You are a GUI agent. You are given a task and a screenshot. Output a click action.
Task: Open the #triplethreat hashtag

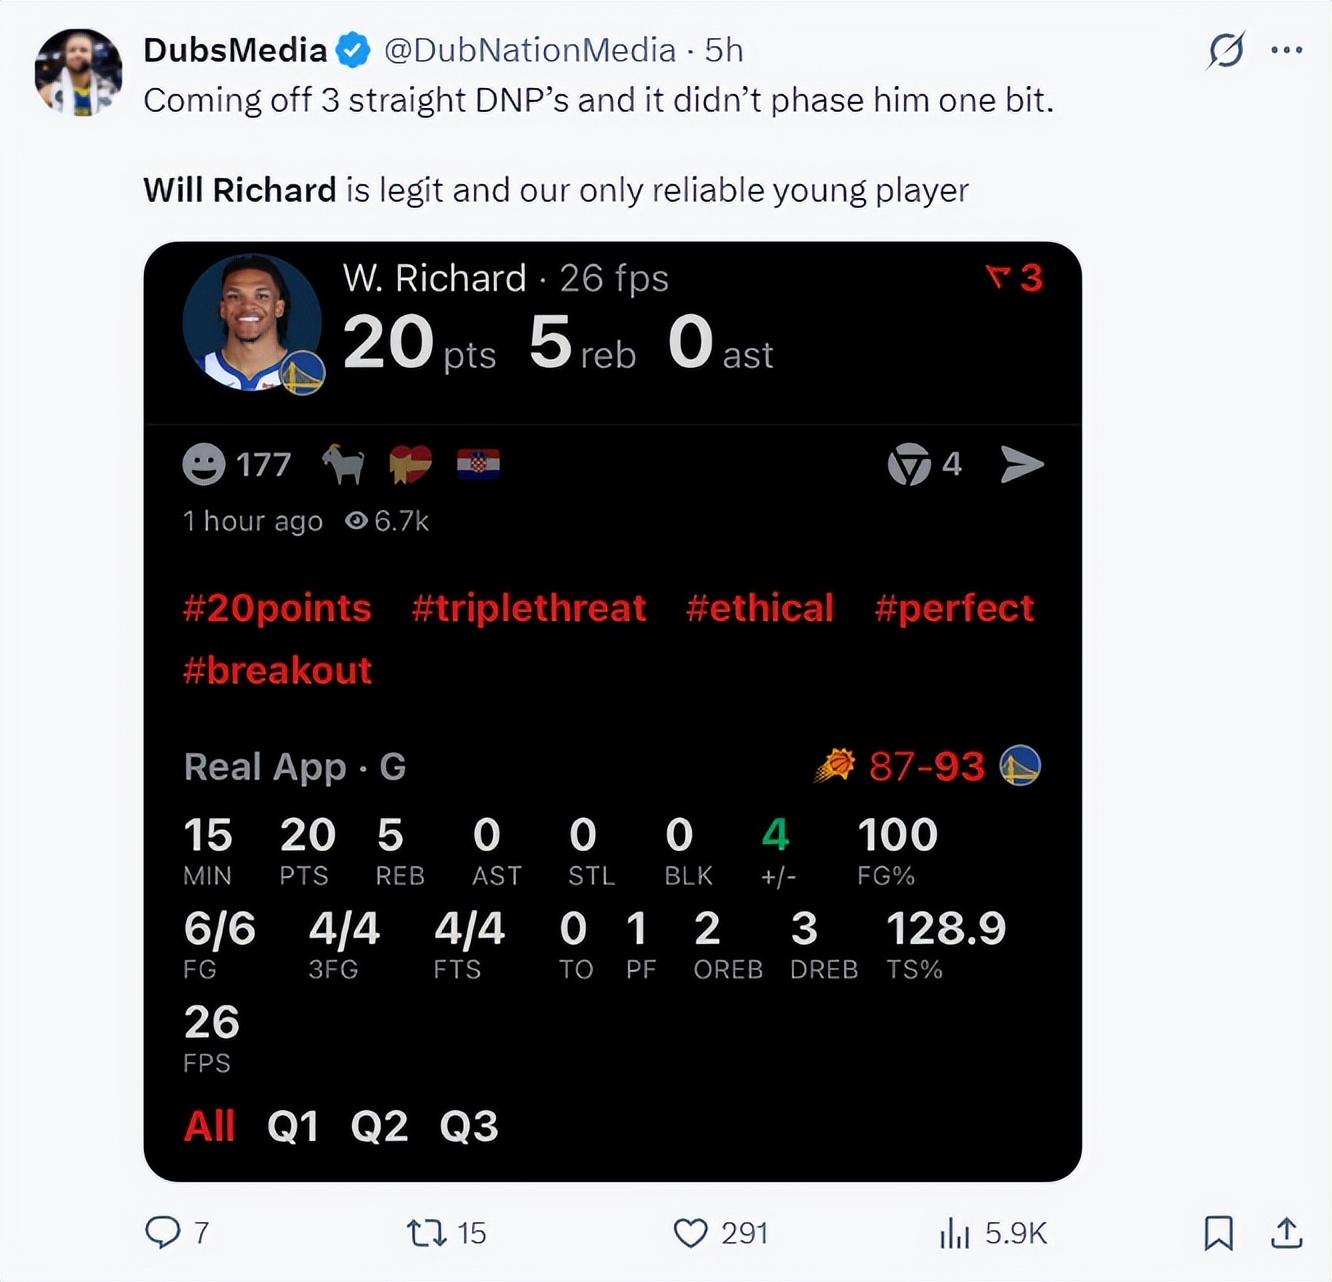coord(529,608)
